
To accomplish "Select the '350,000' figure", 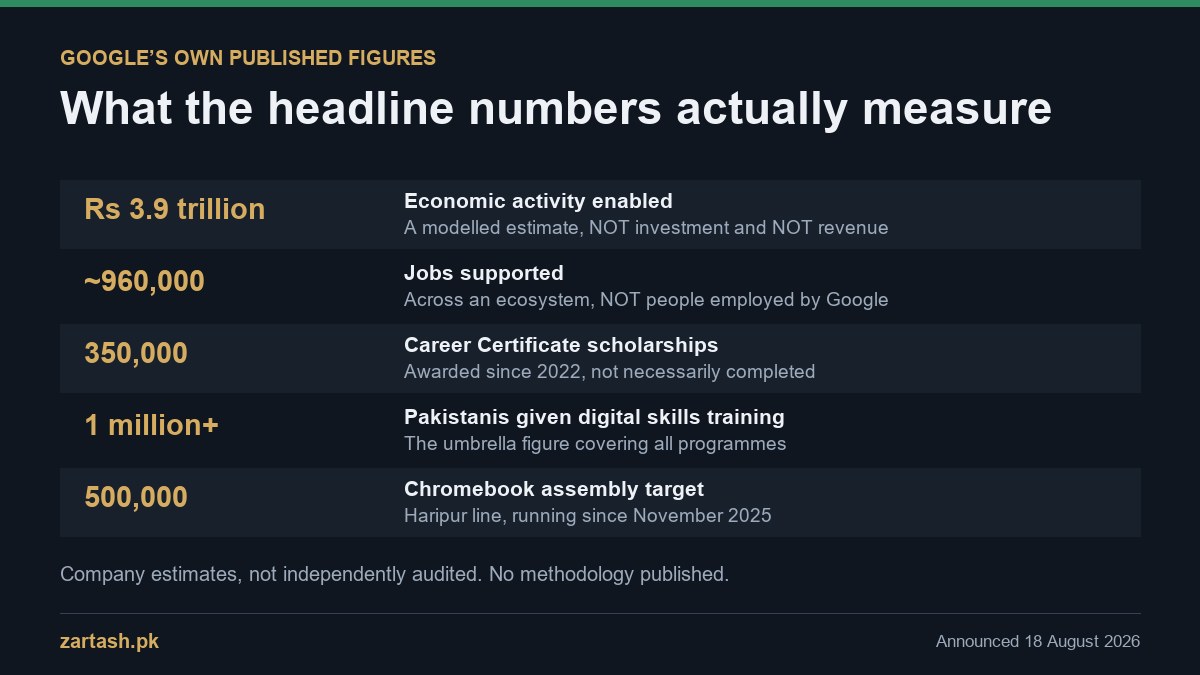I will tap(136, 354).
